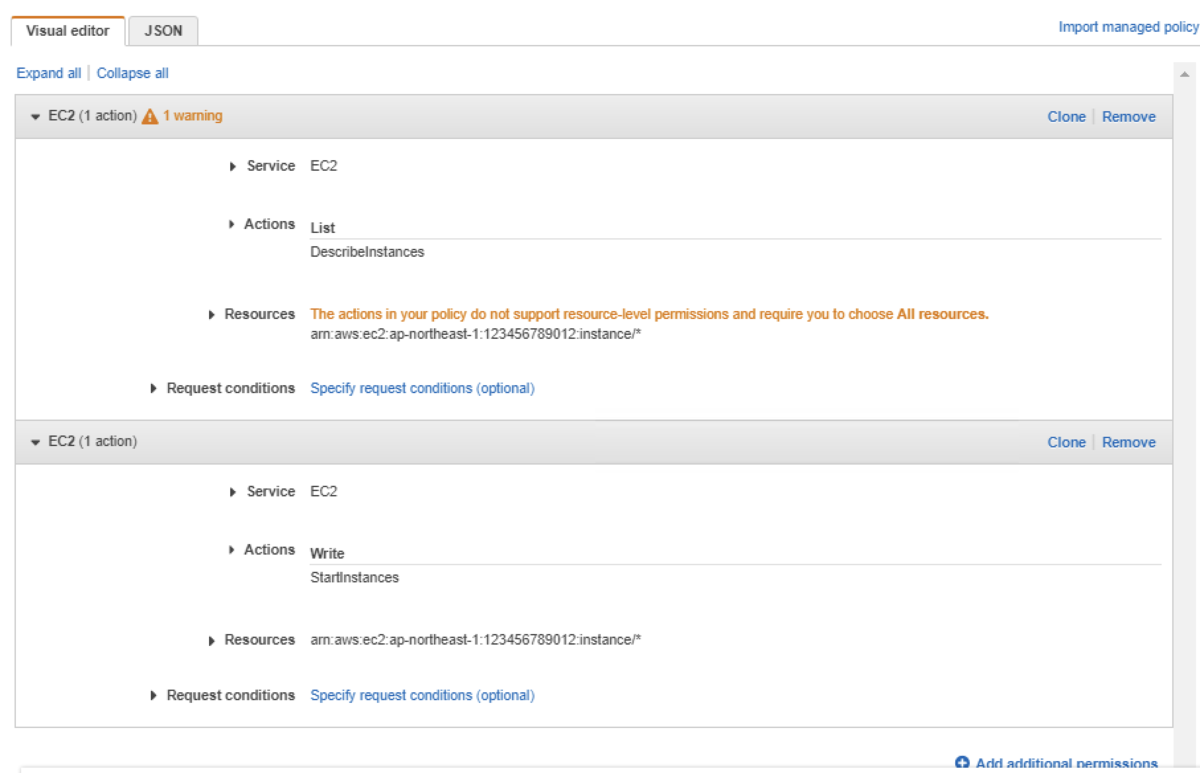Select the StartInstances action text
This screenshot has width=1200, height=773.
point(354,577)
